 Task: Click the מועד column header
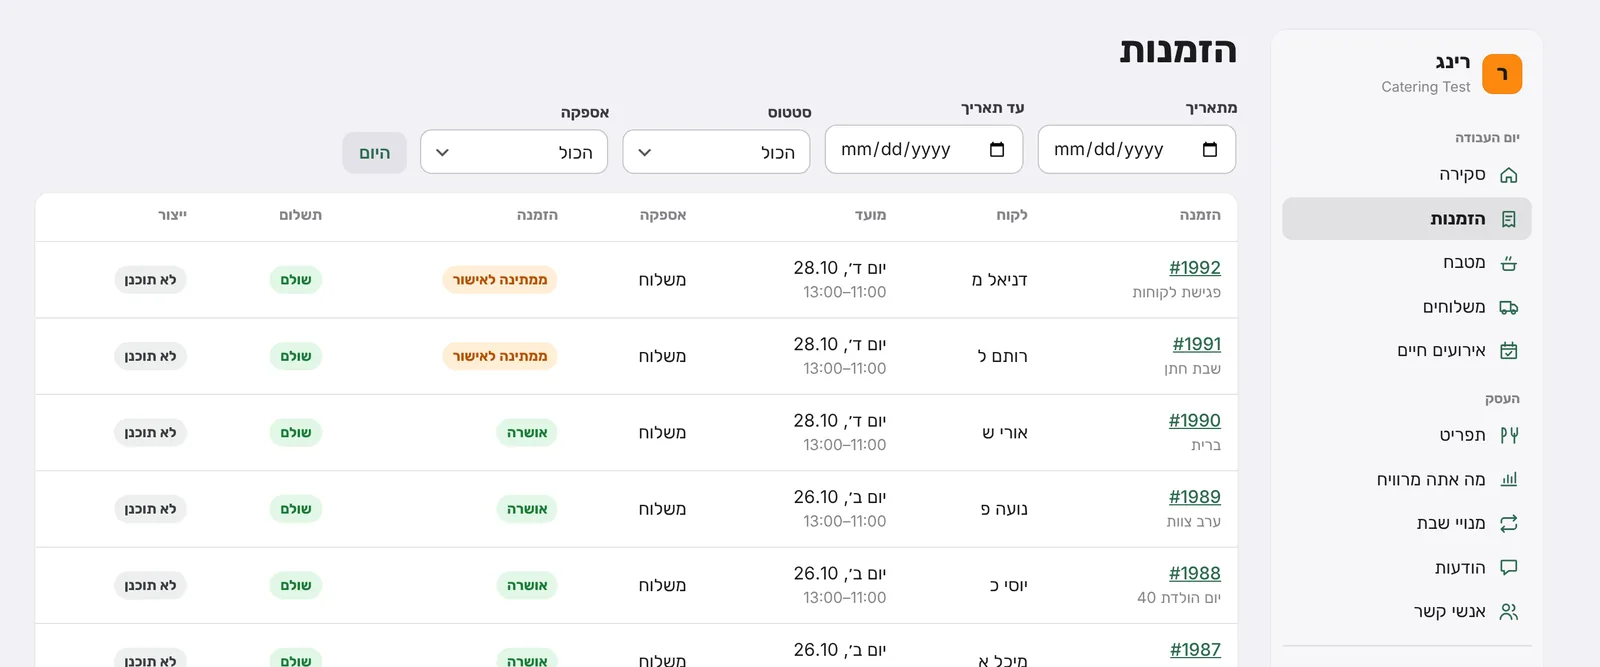coord(870,215)
